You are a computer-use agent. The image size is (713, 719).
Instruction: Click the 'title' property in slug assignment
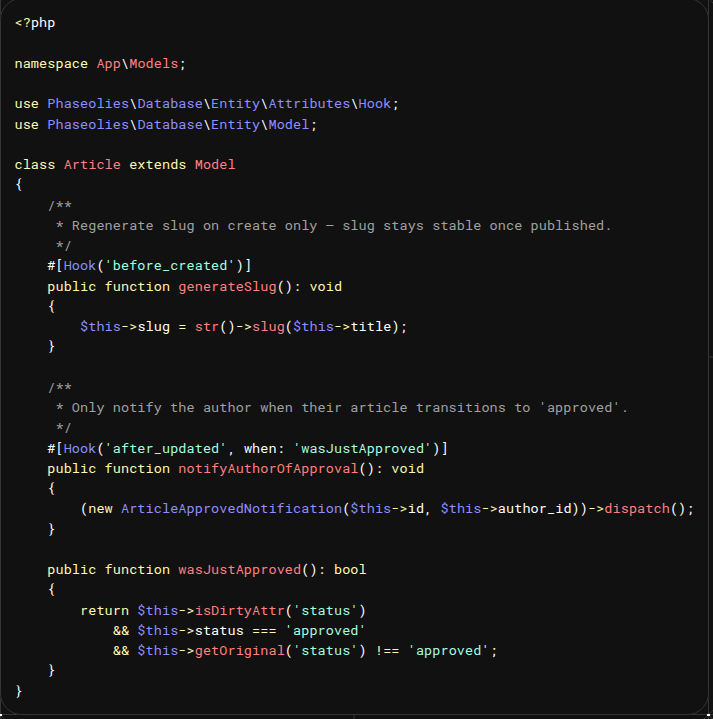(371, 326)
